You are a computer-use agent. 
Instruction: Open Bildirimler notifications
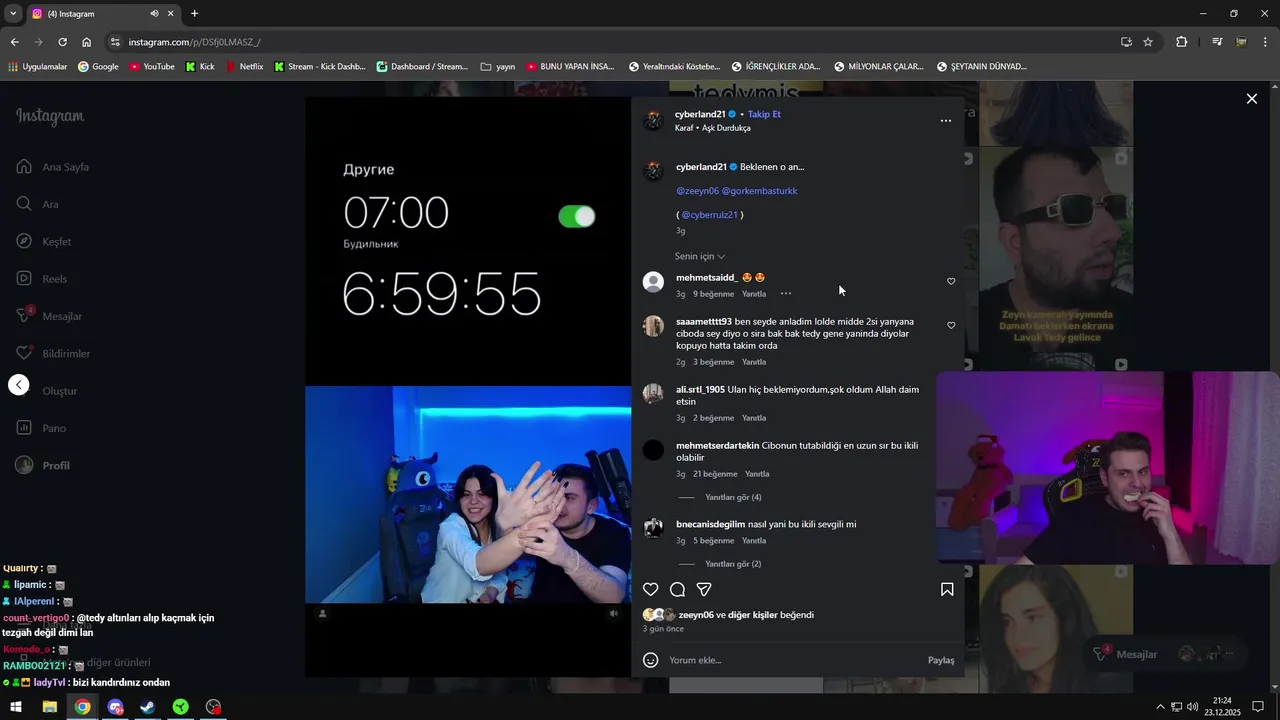53,353
